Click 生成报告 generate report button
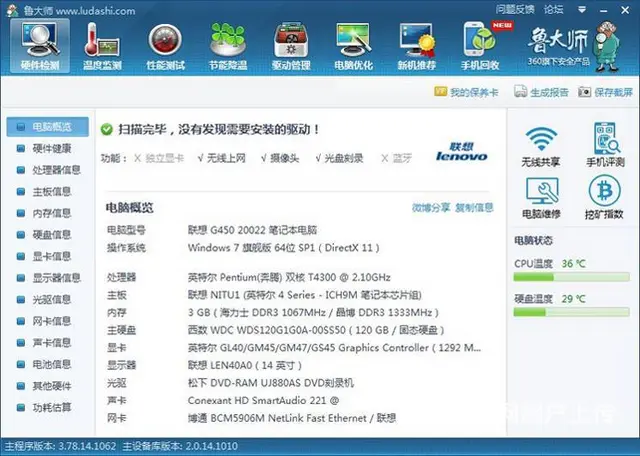Image resolution: width=640 pixels, height=456 pixels. 541,92
